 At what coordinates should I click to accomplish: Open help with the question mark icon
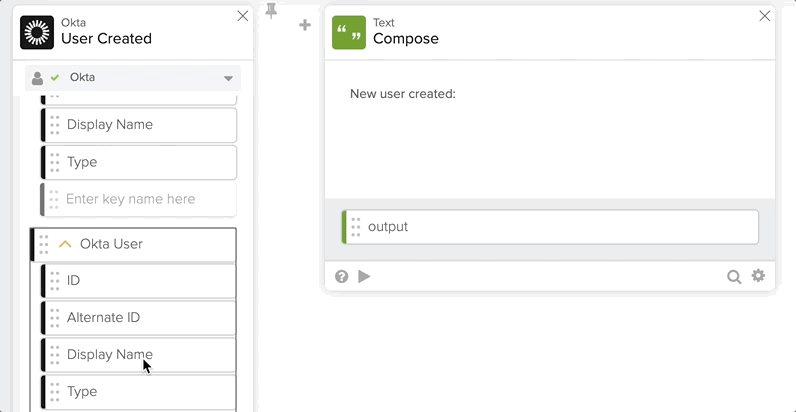(342, 277)
